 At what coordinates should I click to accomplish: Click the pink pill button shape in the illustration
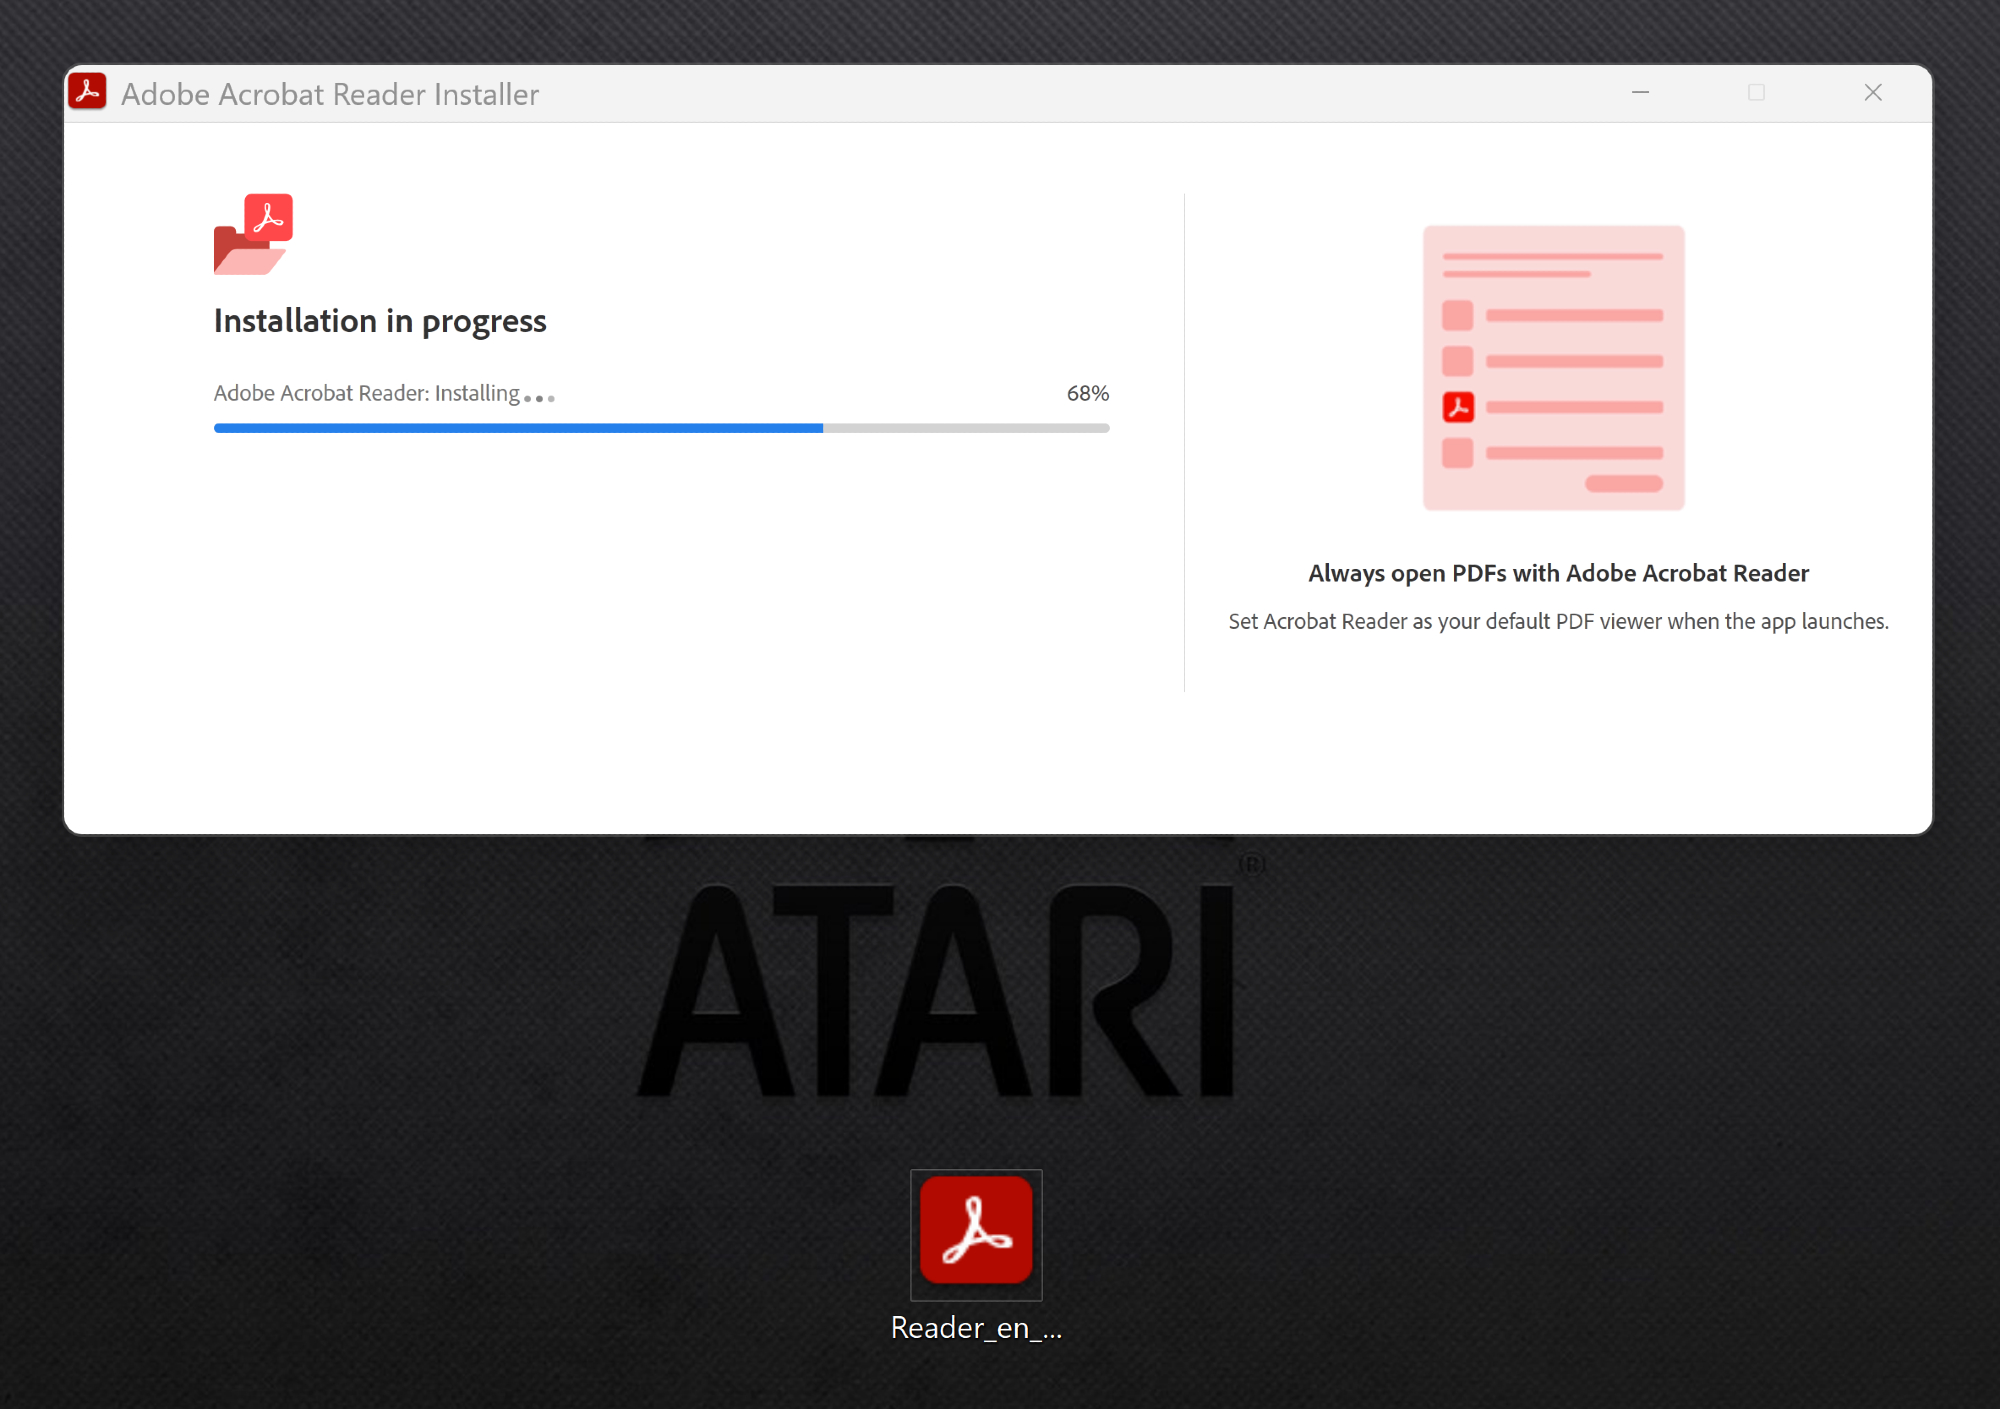point(1623,484)
